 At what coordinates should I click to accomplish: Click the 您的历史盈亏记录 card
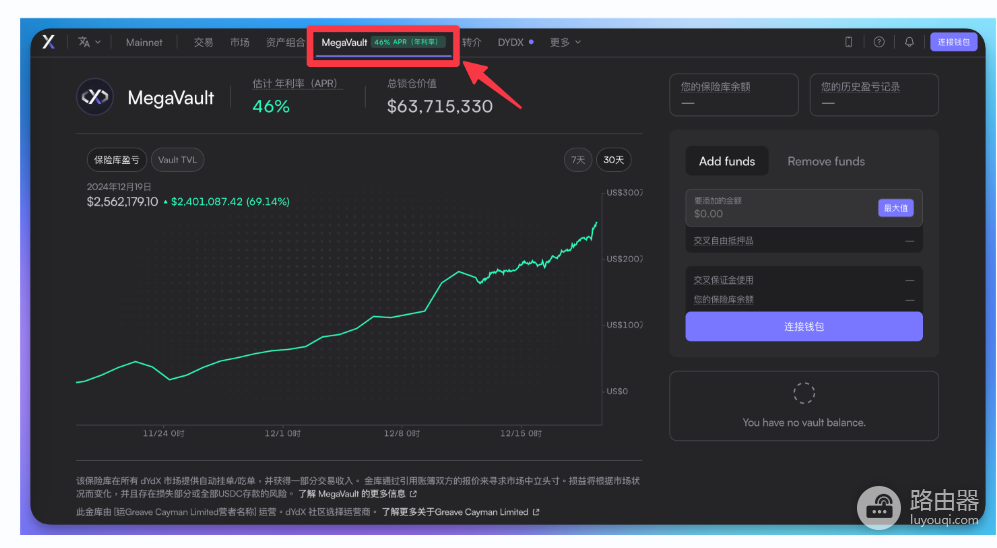tap(874, 95)
